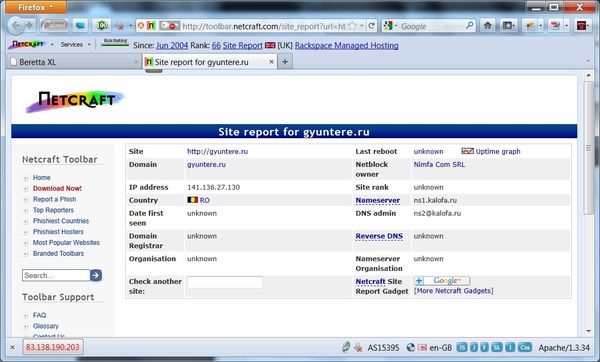Click the gyuntere.ru domain link
The image size is (600, 362).
pos(206,165)
